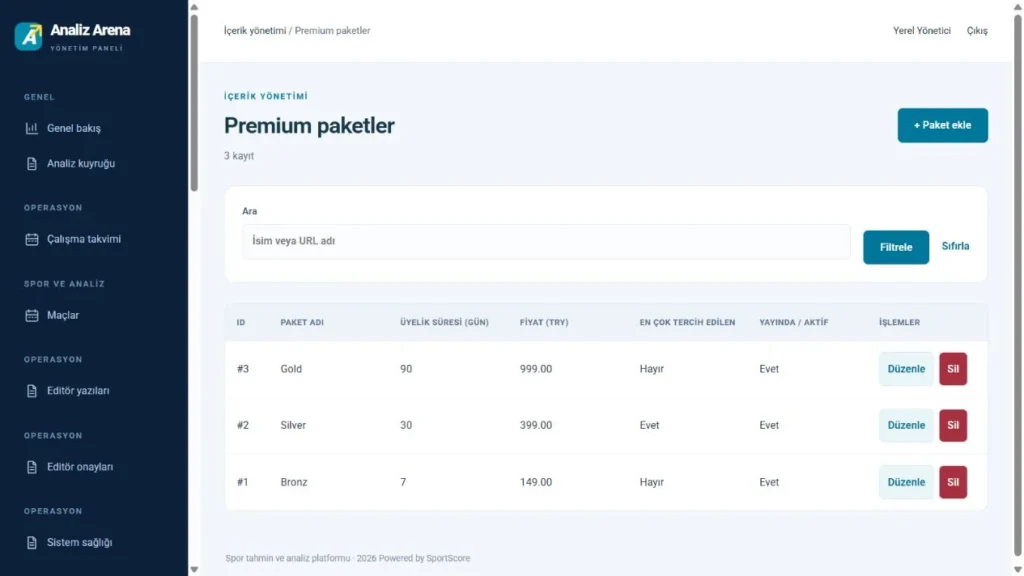Focus the İsim veya URL adı search field

point(546,242)
